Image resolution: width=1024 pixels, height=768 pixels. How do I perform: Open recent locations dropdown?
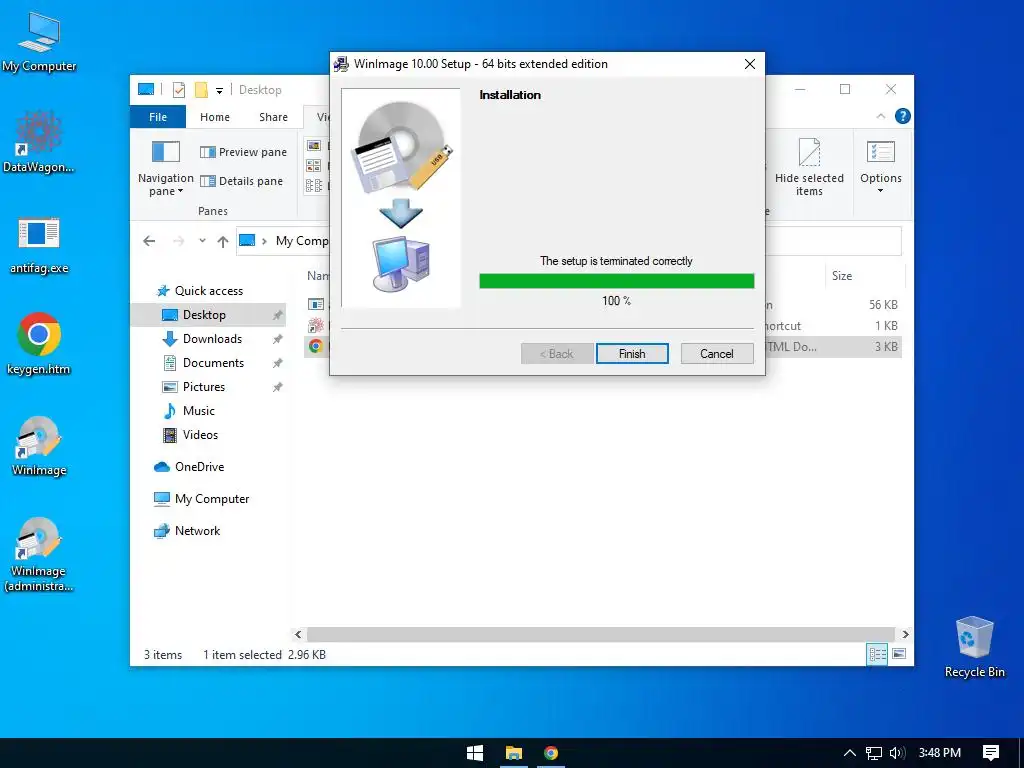202,241
